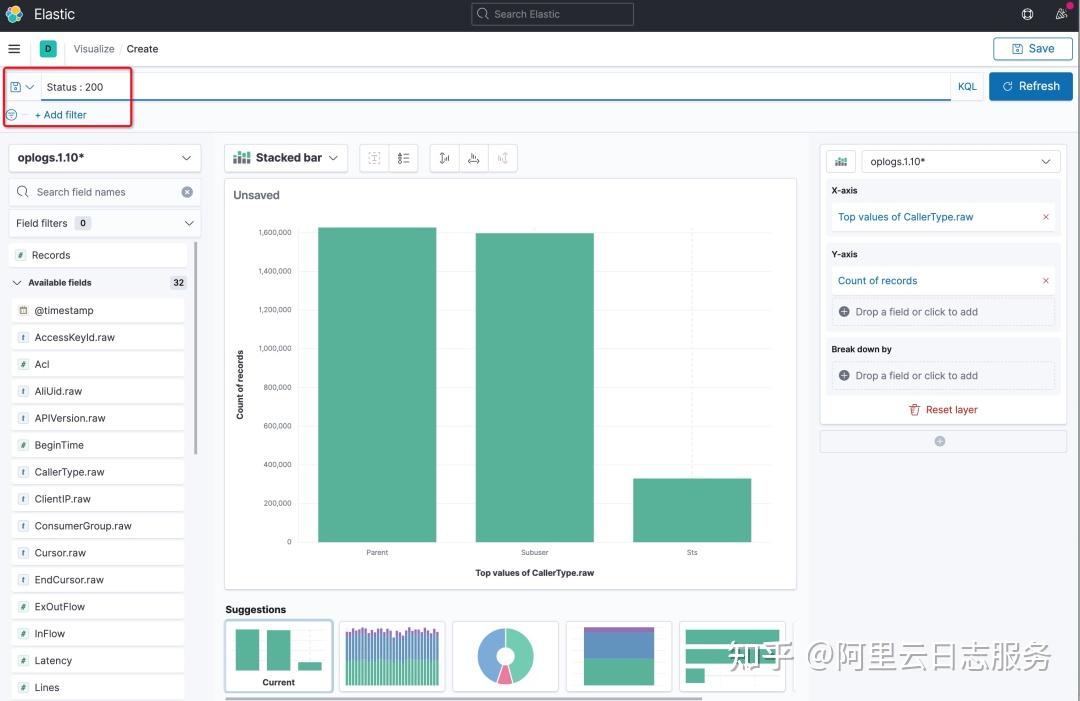
Task: Select the Create breadcrumb tab
Action: 142,48
